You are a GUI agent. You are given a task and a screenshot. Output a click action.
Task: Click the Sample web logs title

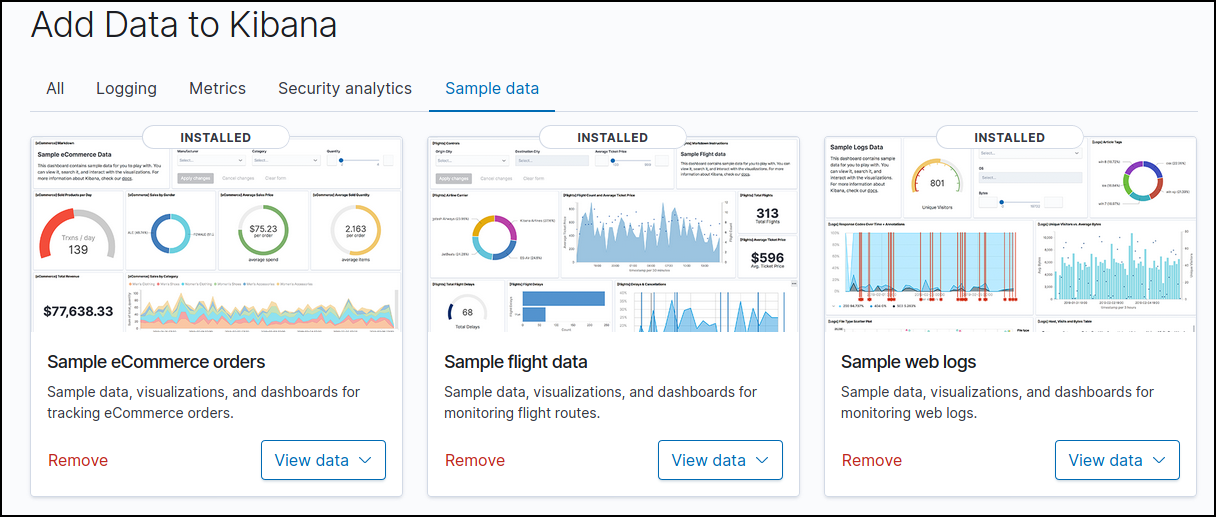pyautogui.click(x=909, y=361)
